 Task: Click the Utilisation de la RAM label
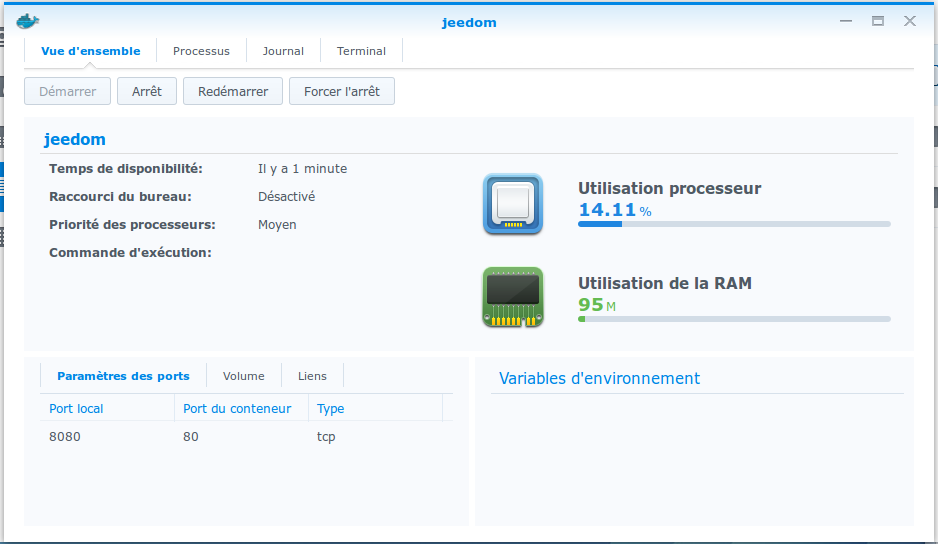[665, 283]
